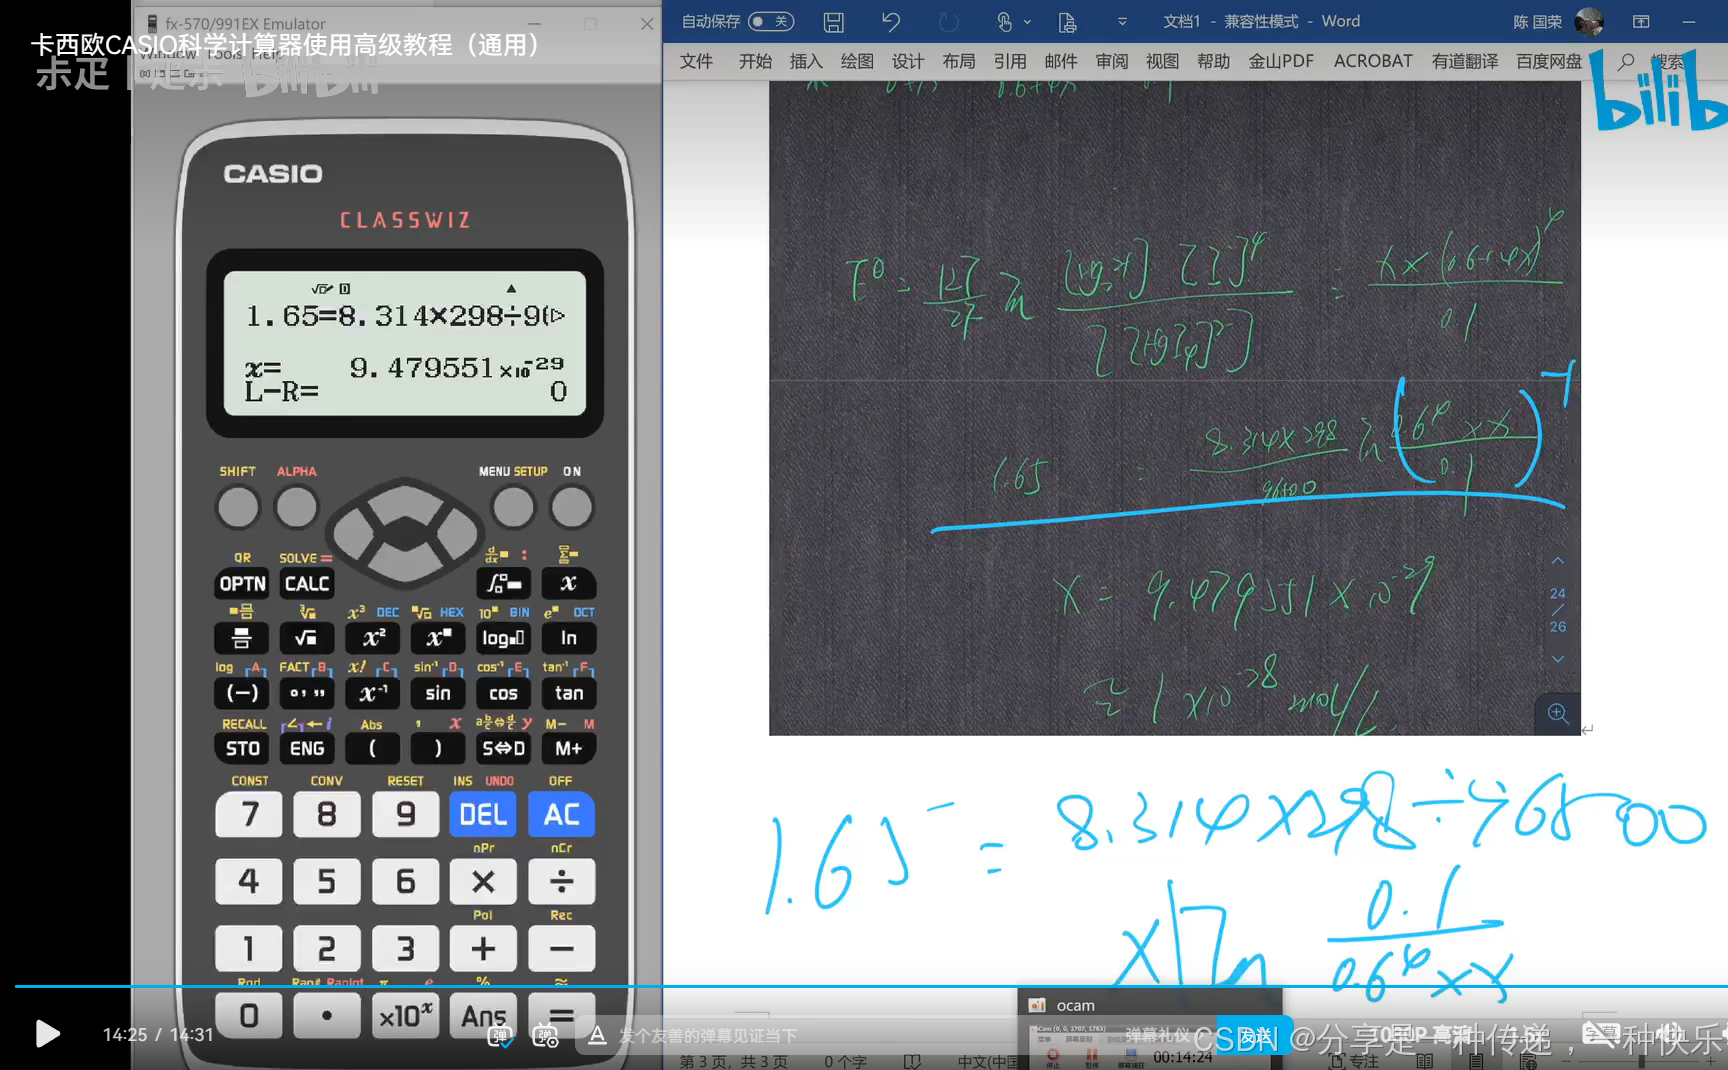This screenshot has width=1728, height=1070.
Task: Open the 文件 menu in Word
Action: [x=696, y=61]
